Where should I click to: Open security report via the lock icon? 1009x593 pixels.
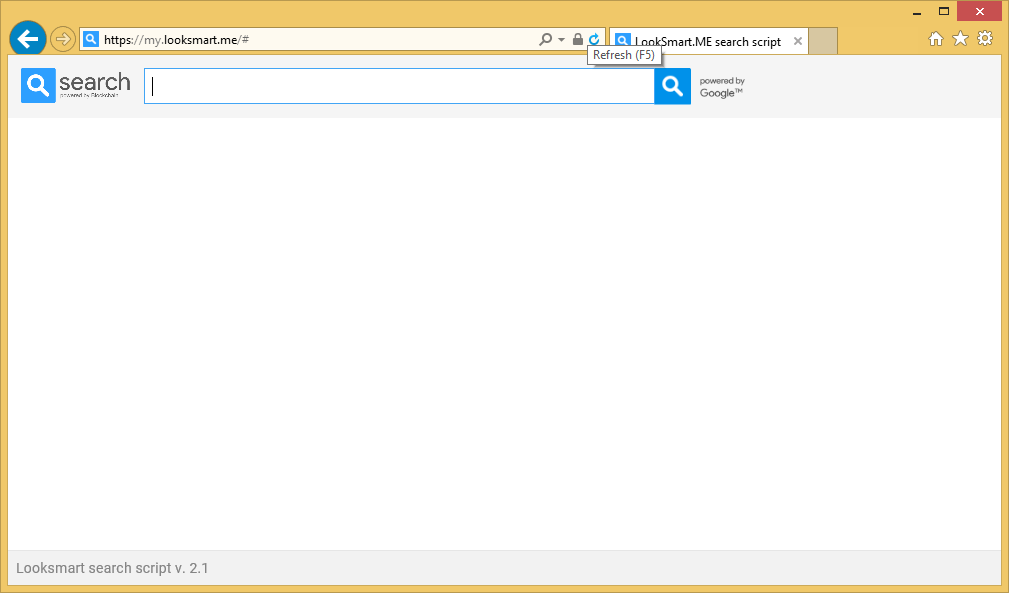(578, 39)
